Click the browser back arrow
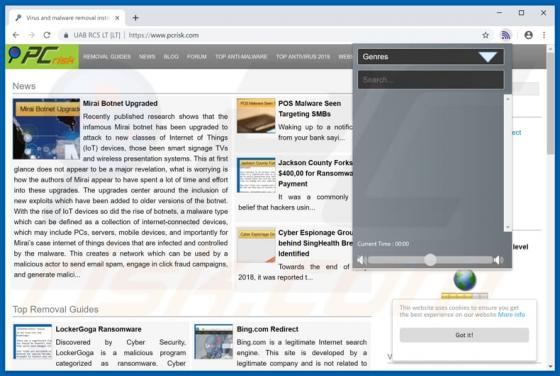Viewport: 560px width, 376px height. pyautogui.click(x=16, y=35)
